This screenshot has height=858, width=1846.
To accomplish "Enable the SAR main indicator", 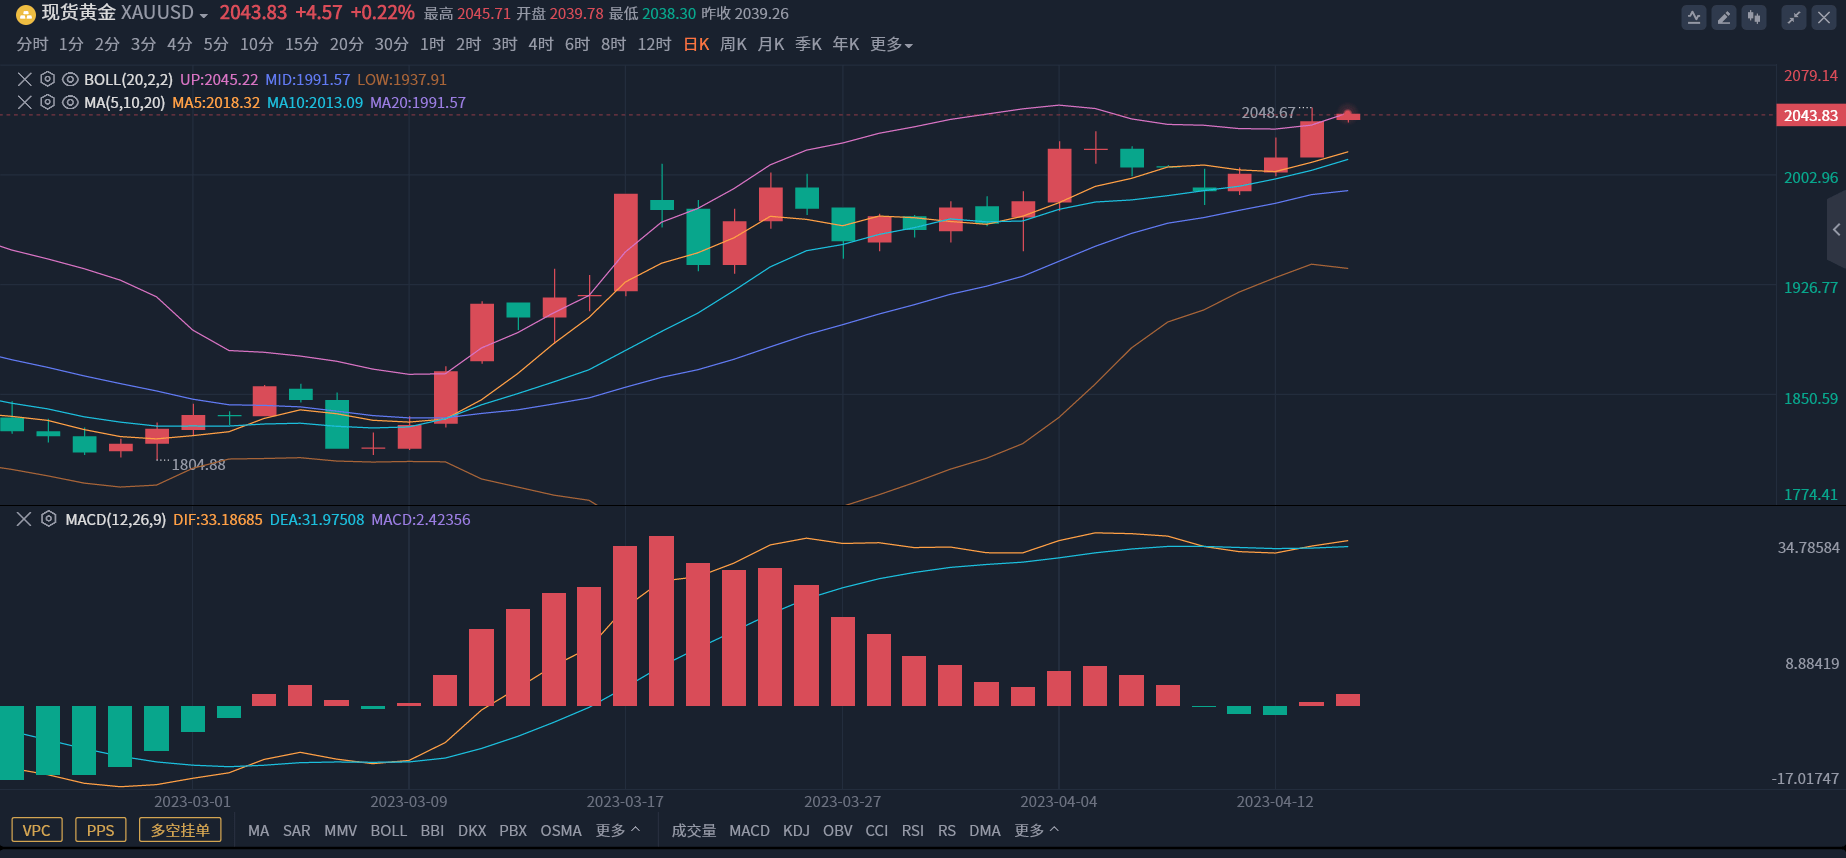I will (x=297, y=831).
